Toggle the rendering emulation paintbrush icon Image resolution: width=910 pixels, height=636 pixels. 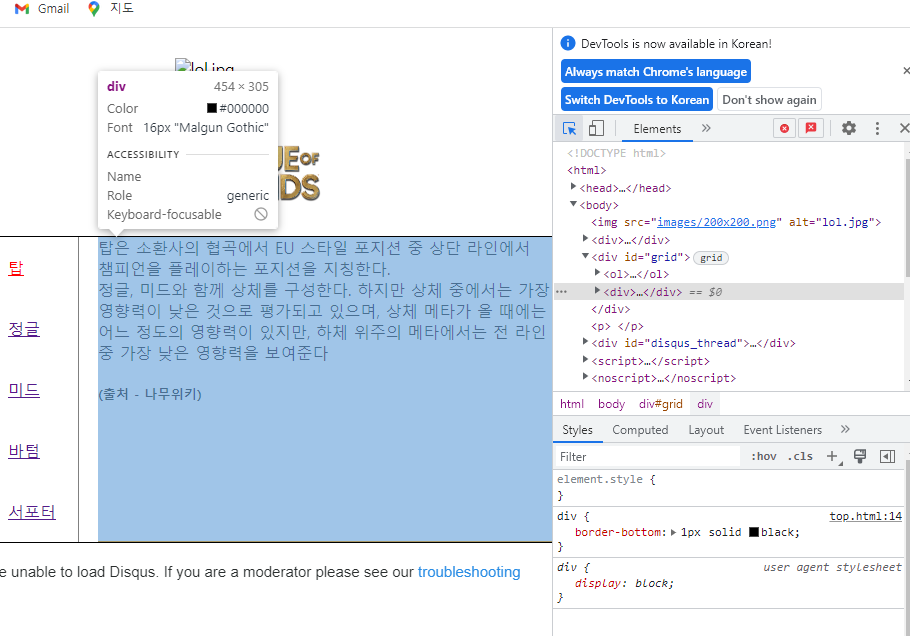coord(860,457)
